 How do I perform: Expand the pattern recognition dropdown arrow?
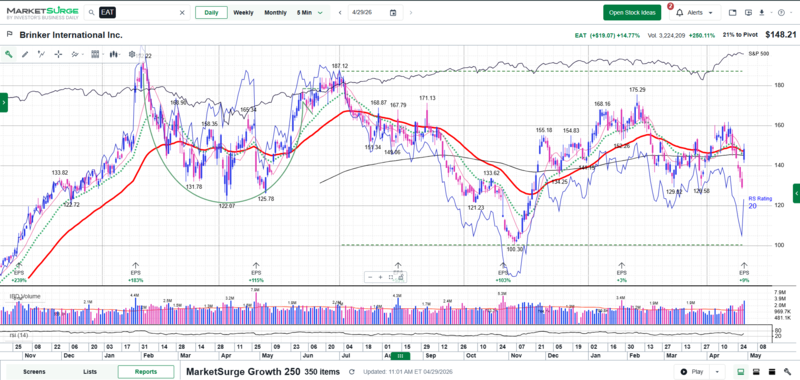[82, 55]
